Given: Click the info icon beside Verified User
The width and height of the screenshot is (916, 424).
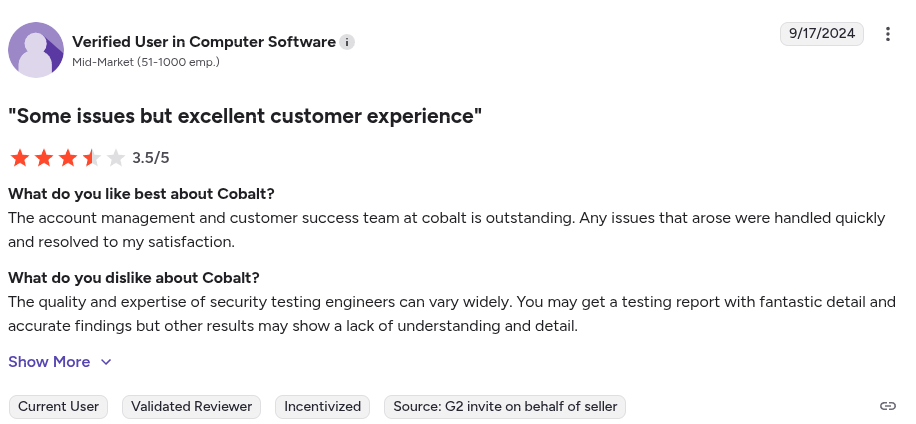Looking at the screenshot, I should (x=347, y=42).
